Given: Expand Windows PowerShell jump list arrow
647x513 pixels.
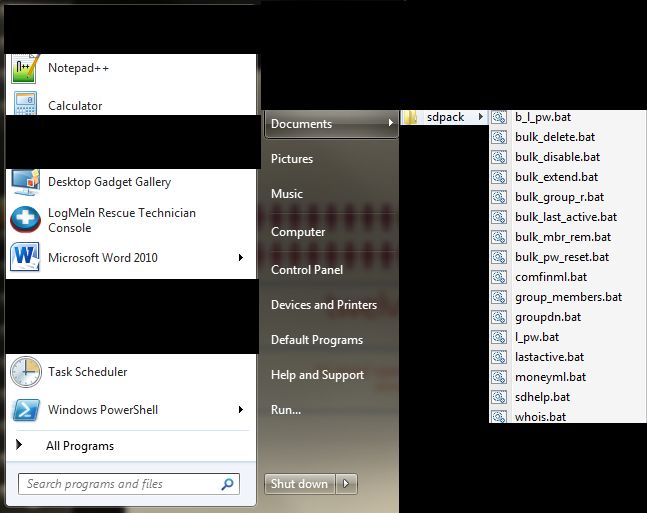Looking at the screenshot, I should [241, 409].
